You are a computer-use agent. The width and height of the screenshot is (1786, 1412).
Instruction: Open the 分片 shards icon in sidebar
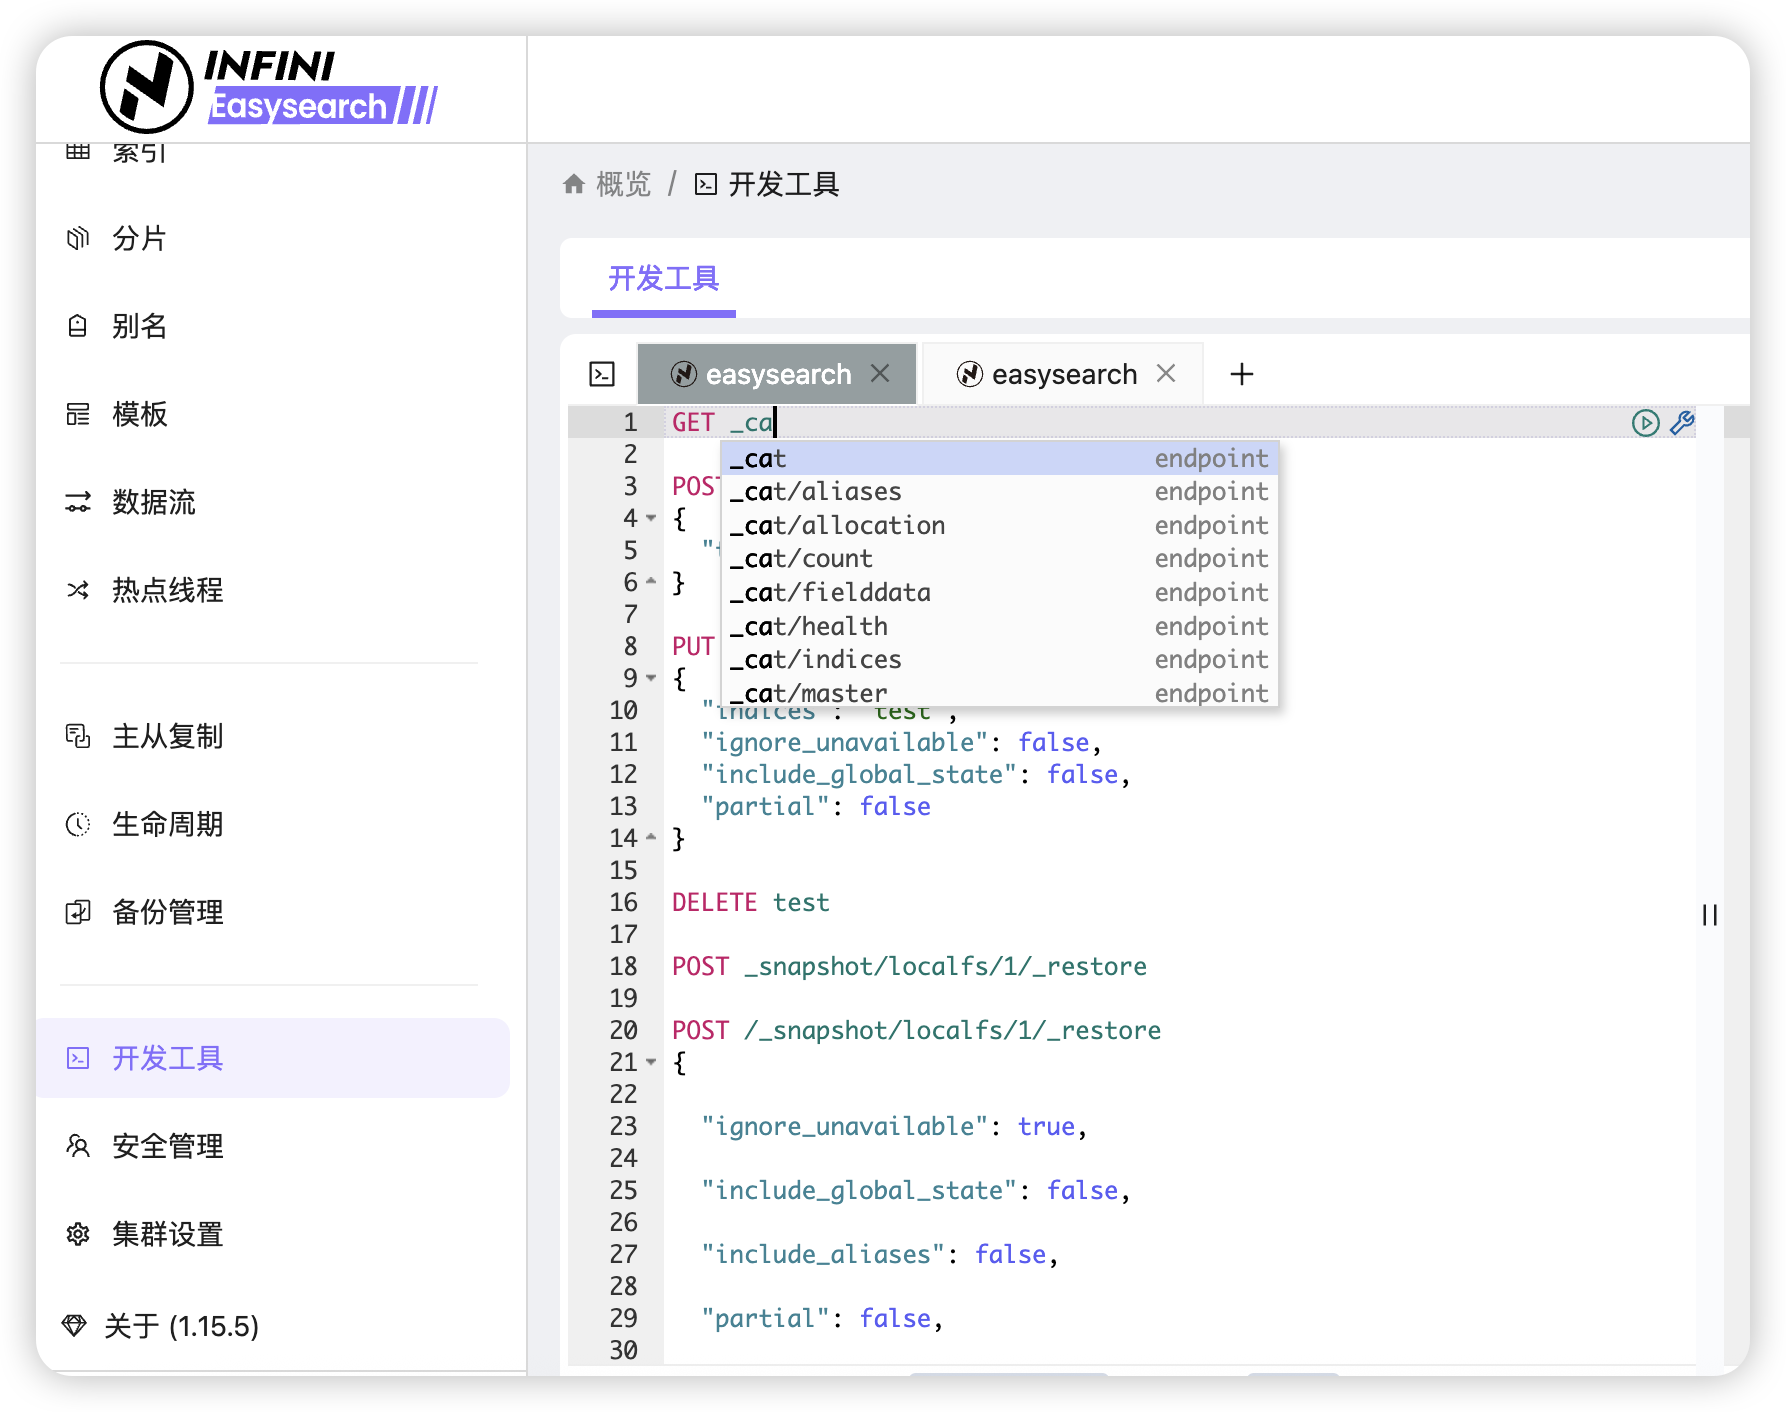(x=78, y=238)
